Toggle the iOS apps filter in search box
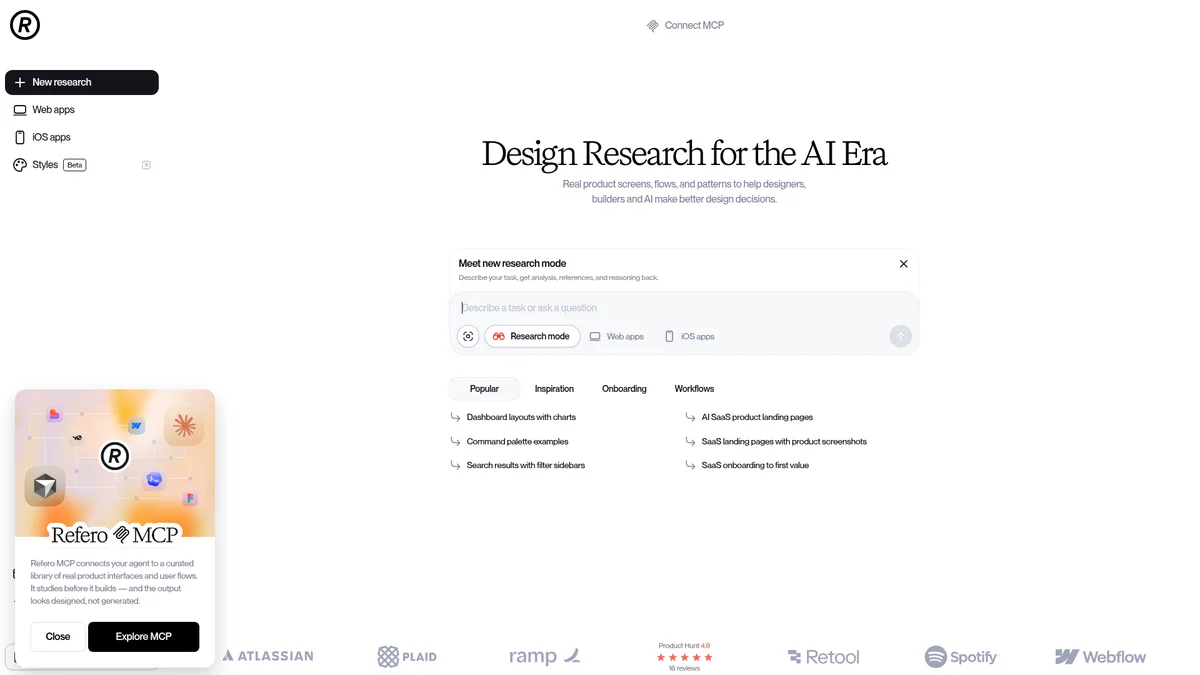Viewport: 1200px width, 675px height. [689, 336]
